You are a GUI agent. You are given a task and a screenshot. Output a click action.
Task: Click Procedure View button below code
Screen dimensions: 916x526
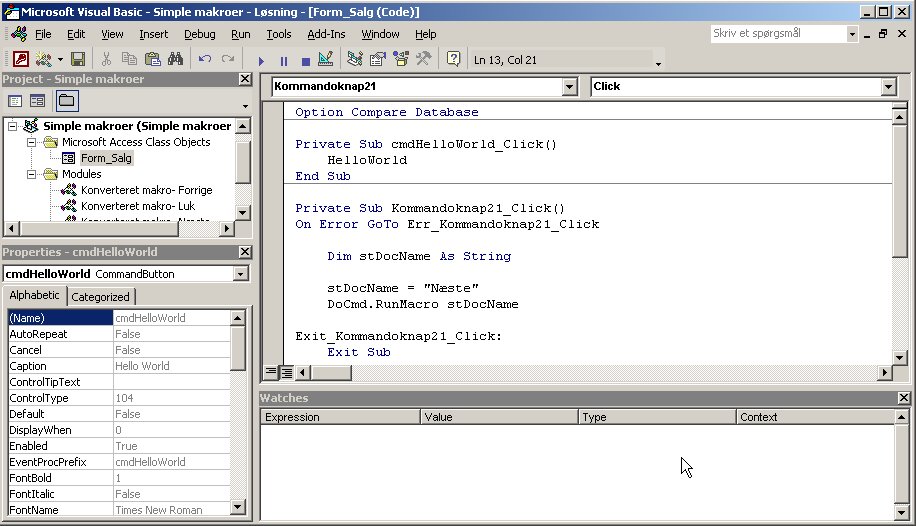pos(270,372)
